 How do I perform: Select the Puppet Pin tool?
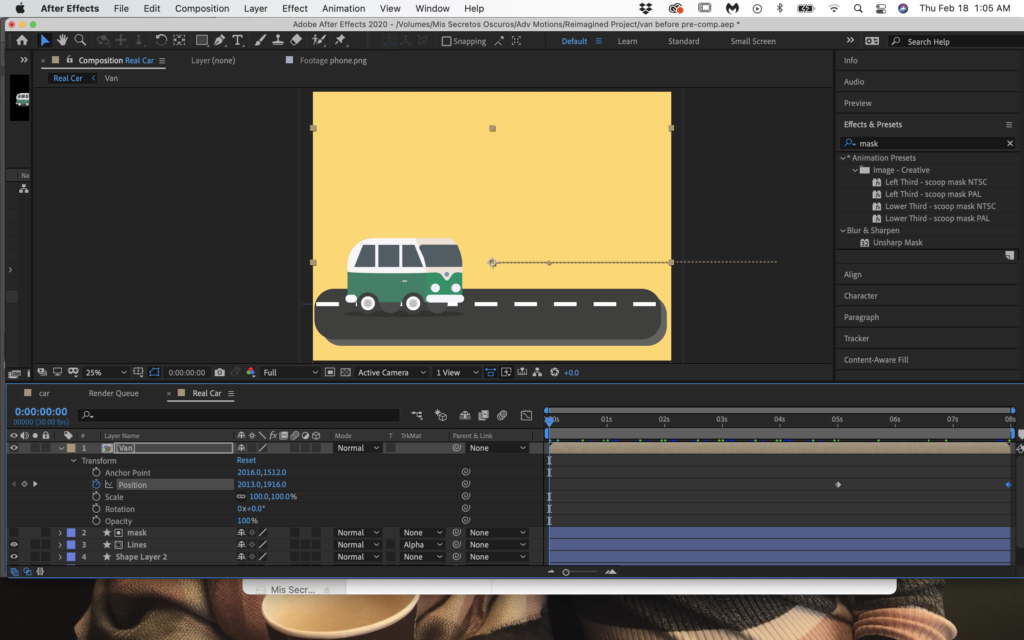click(x=340, y=41)
